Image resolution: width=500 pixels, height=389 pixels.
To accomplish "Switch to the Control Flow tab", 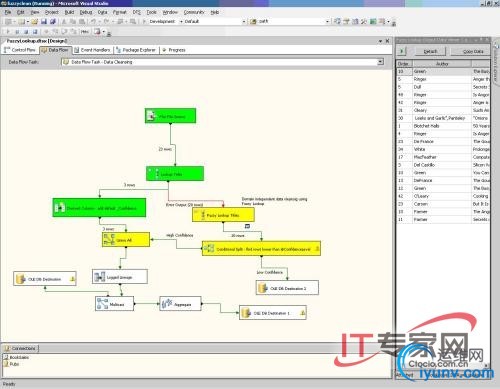I will point(20,50).
